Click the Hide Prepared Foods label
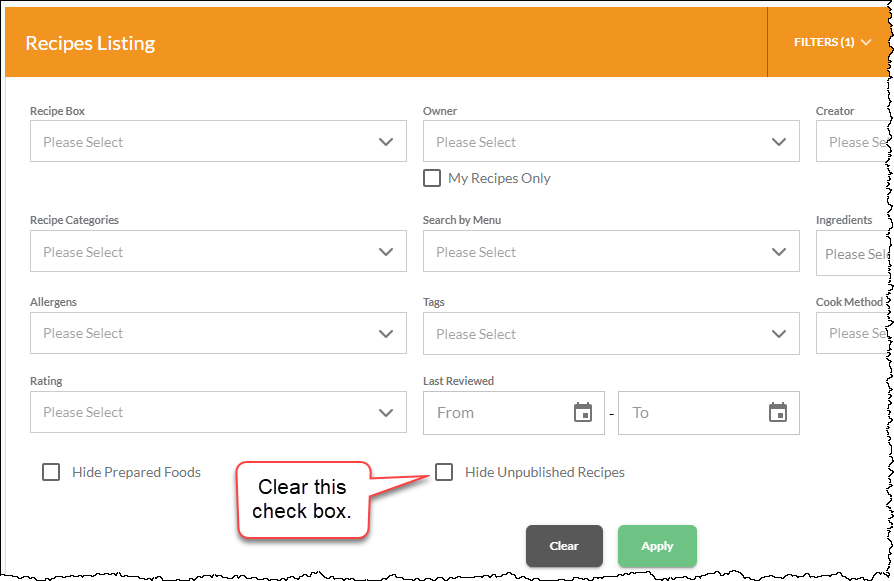Screen dimensions: 894x581 point(136,472)
